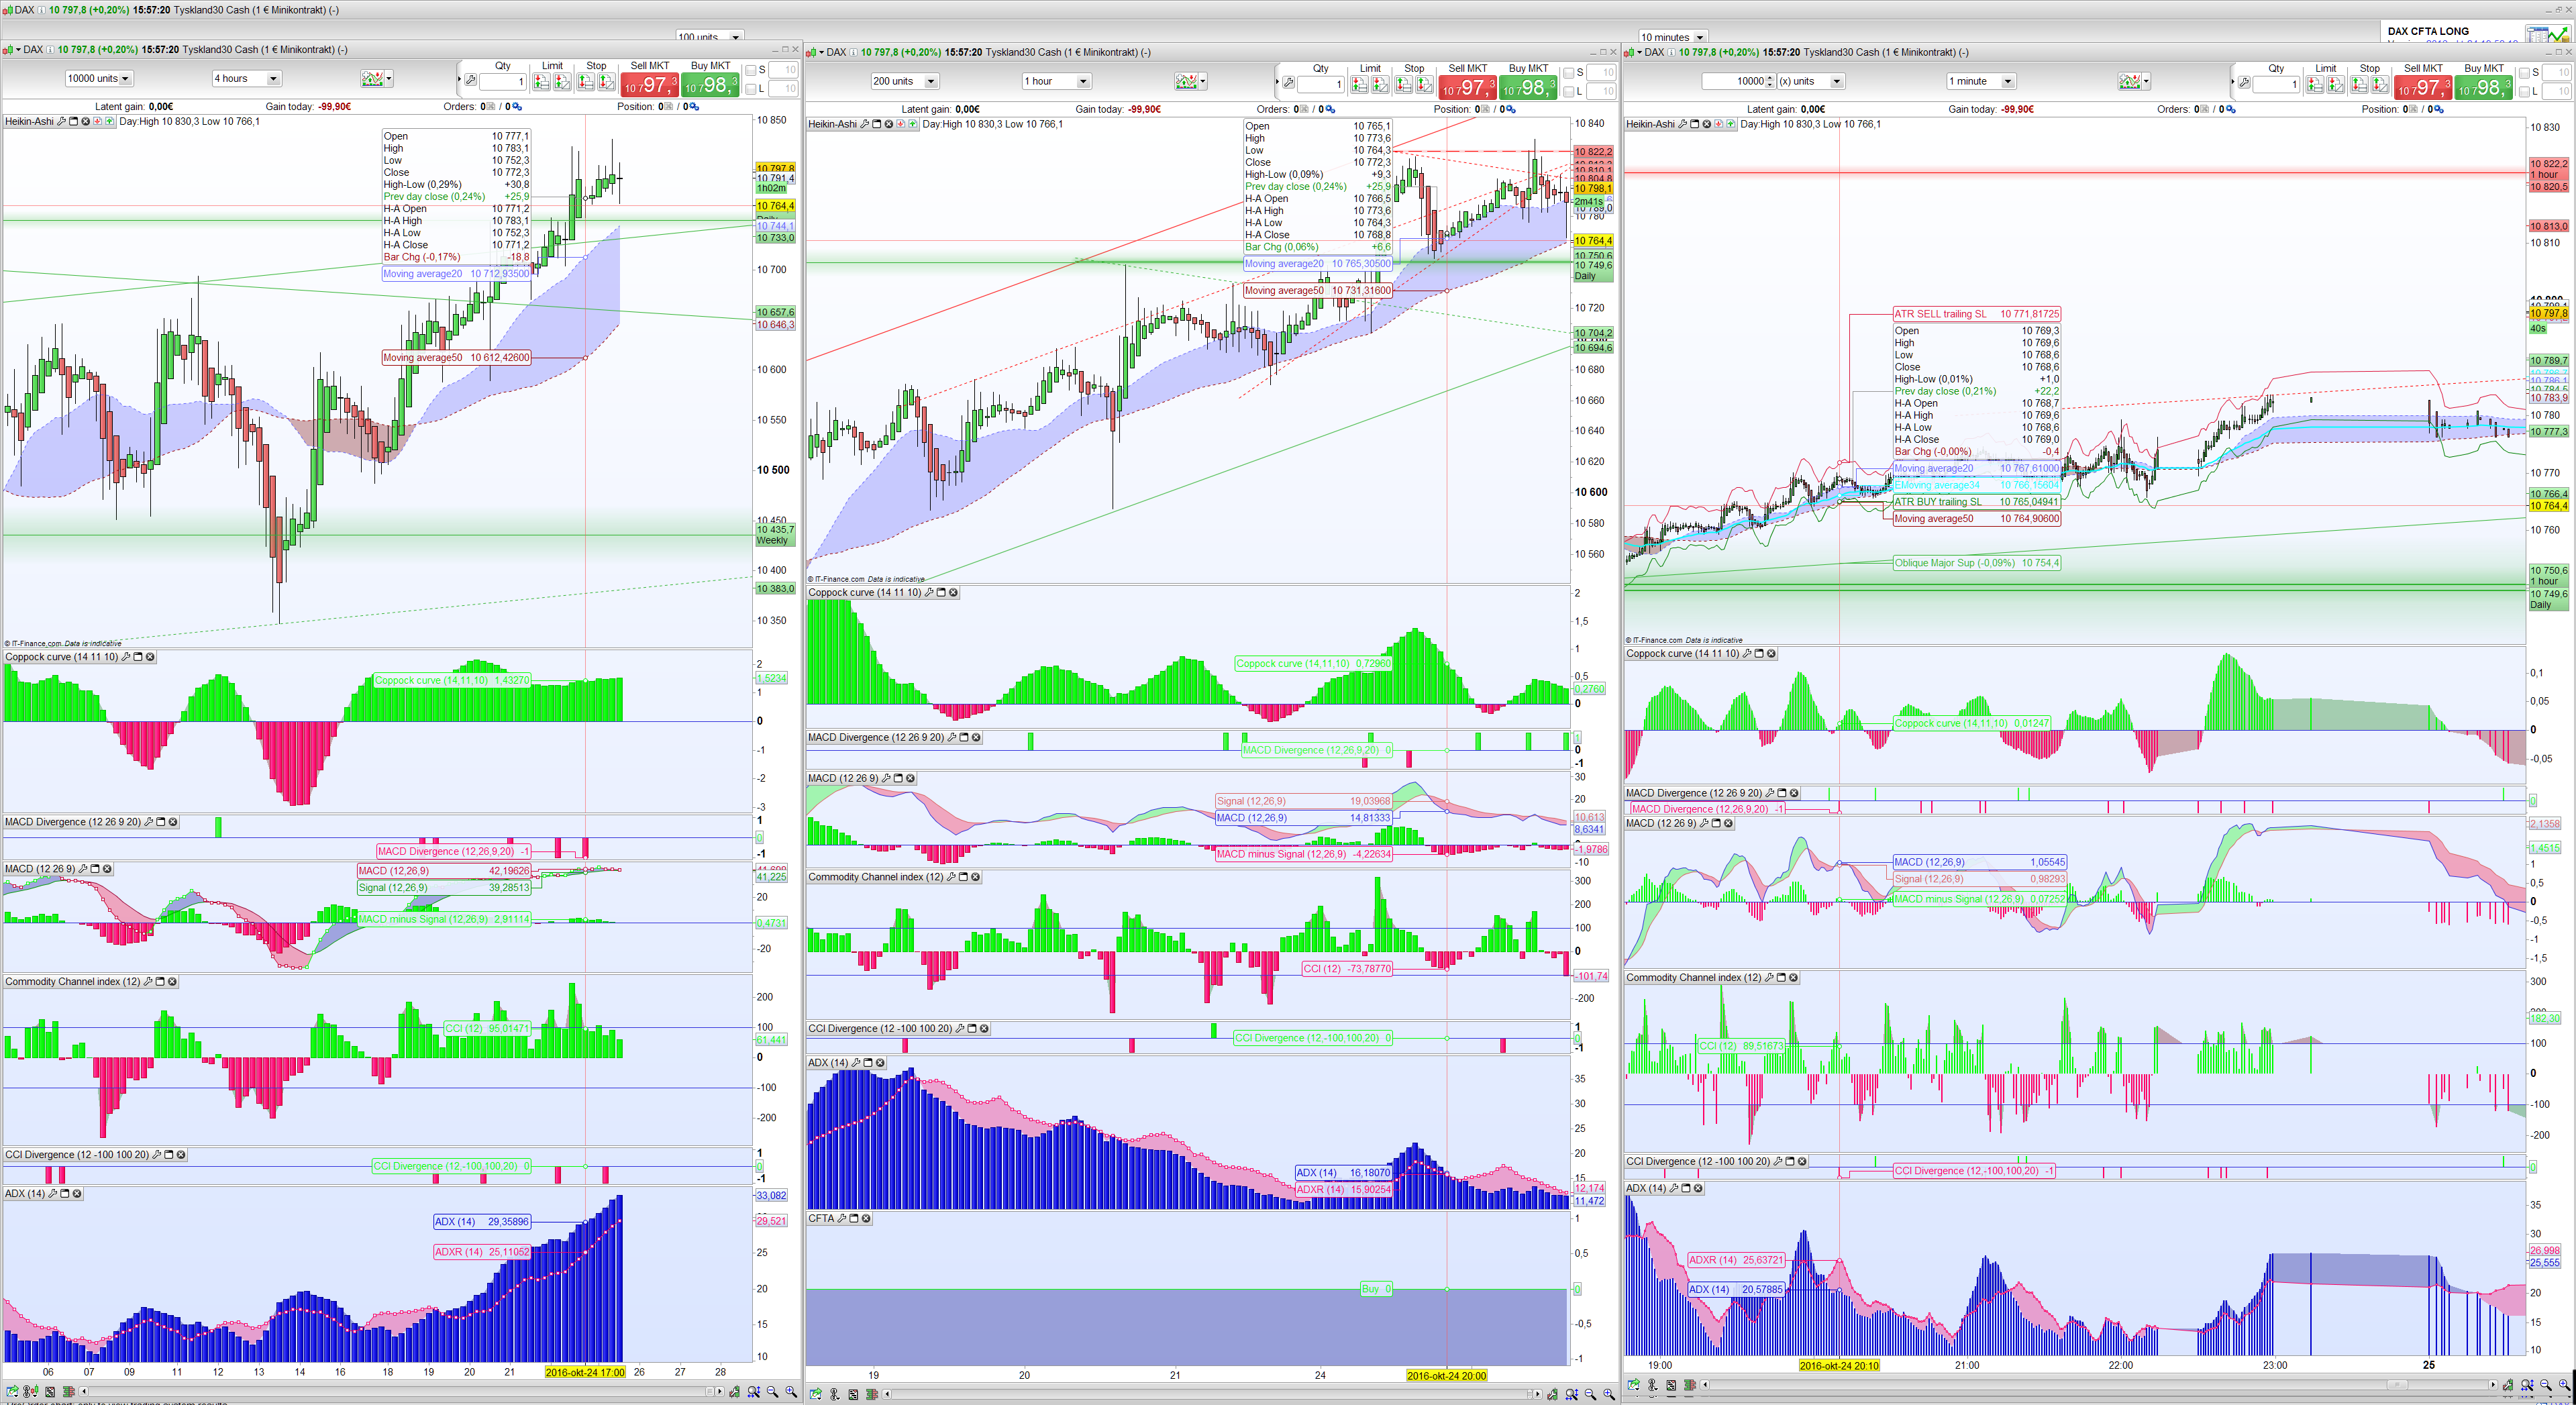Remove the Coppock curve panel in the left chart

pos(151,657)
